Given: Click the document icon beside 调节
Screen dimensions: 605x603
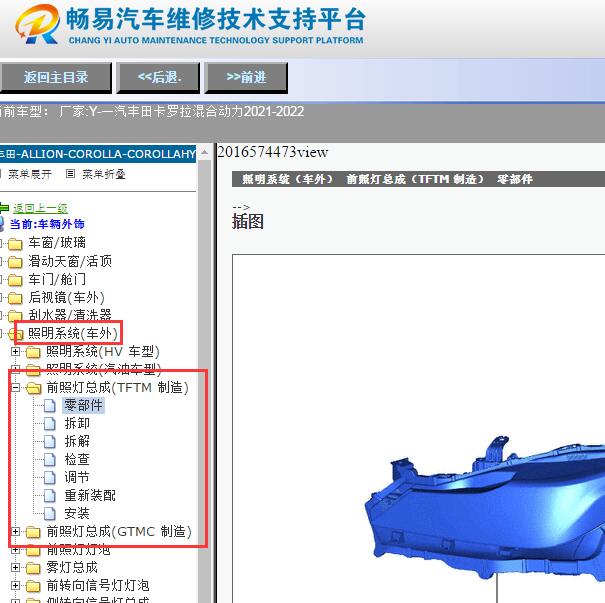Looking at the screenshot, I should 50,478.
